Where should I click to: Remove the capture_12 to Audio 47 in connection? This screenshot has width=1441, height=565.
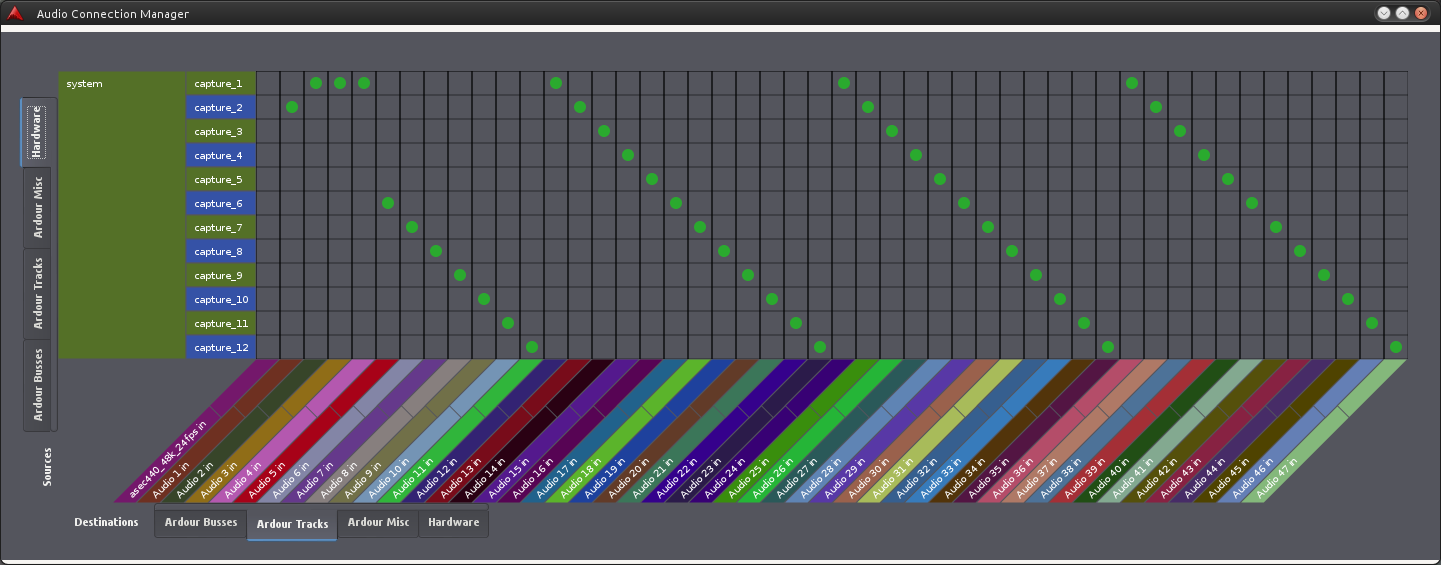(1396, 347)
